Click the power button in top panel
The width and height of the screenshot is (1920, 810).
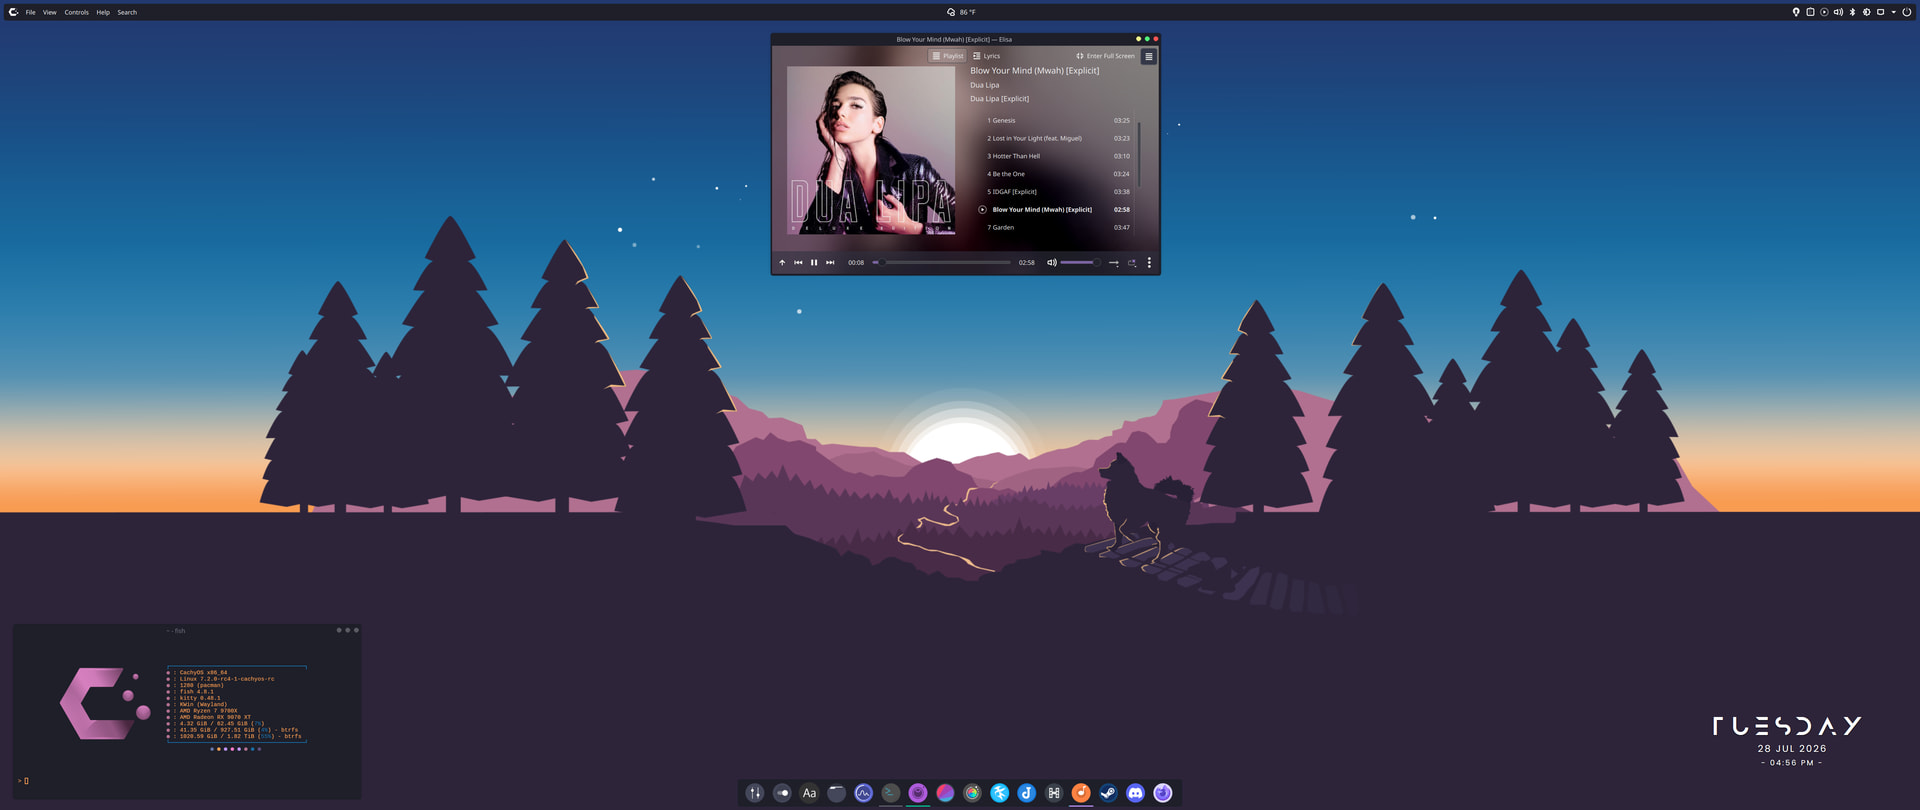coord(1907,12)
